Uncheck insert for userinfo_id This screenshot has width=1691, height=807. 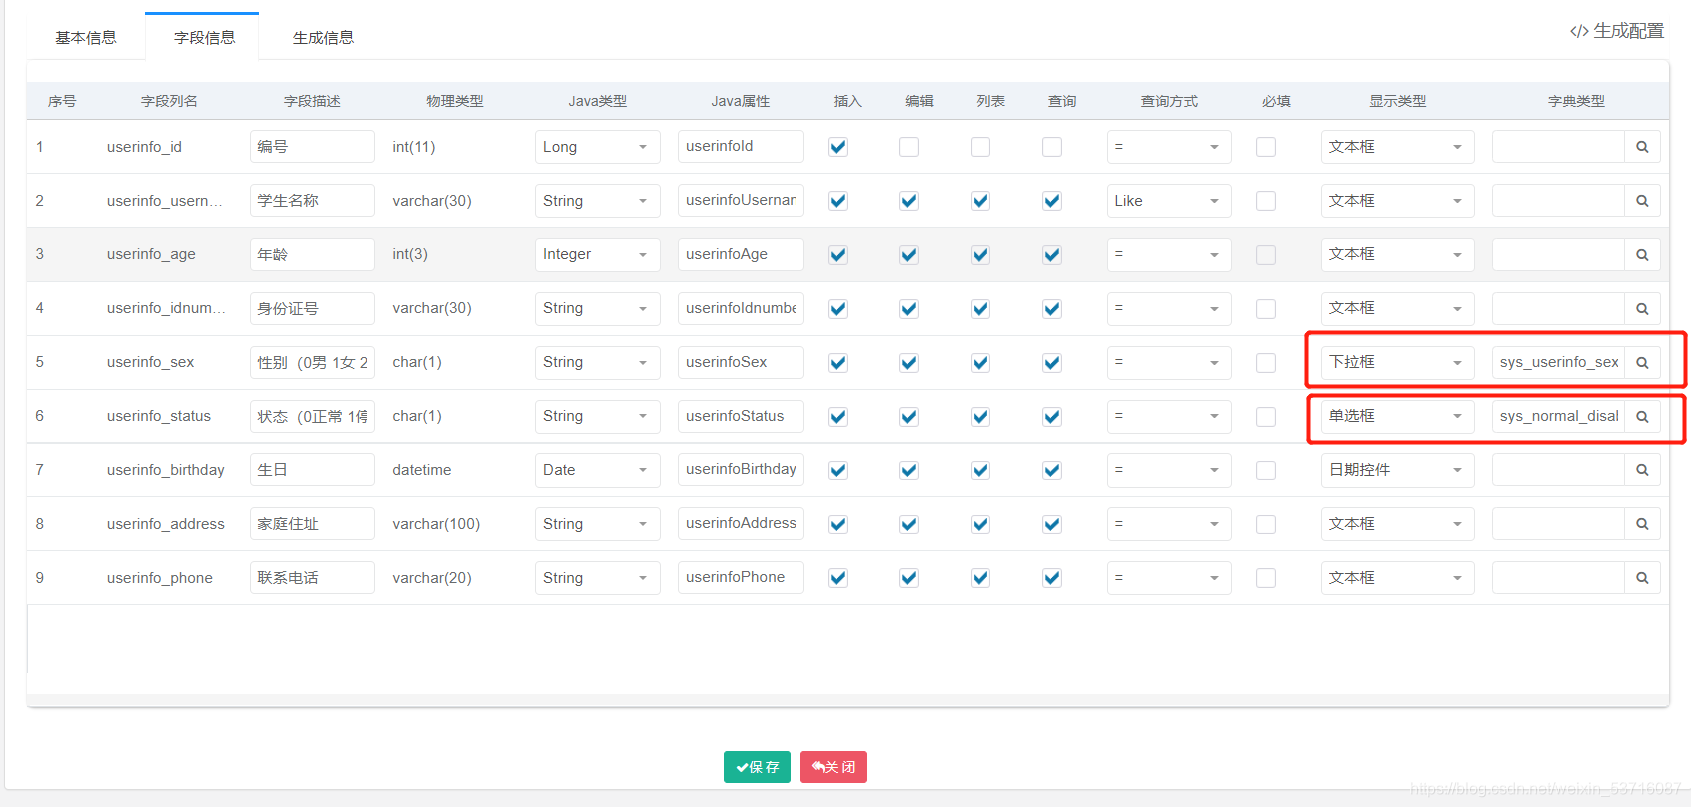(x=838, y=147)
